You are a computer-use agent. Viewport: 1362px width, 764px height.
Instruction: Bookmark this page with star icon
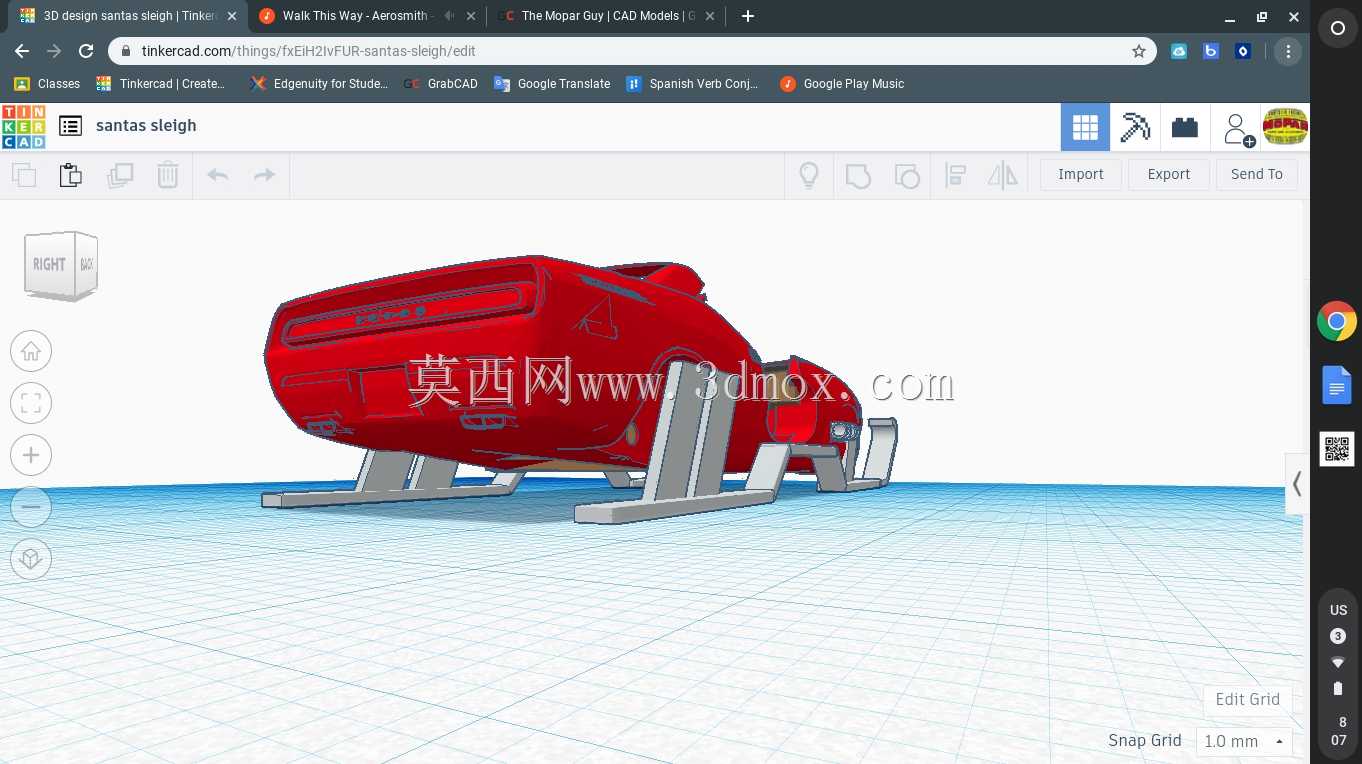click(x=1138, y=51)
